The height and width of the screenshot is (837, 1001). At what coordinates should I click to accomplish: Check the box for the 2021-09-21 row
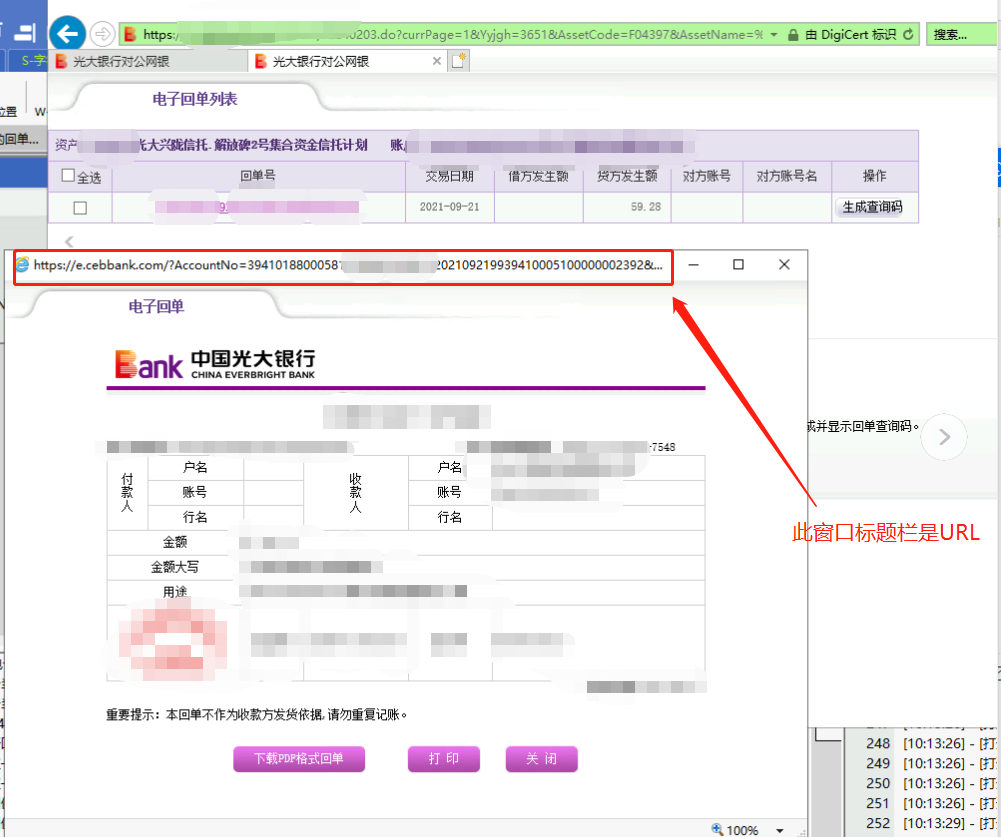80,207
